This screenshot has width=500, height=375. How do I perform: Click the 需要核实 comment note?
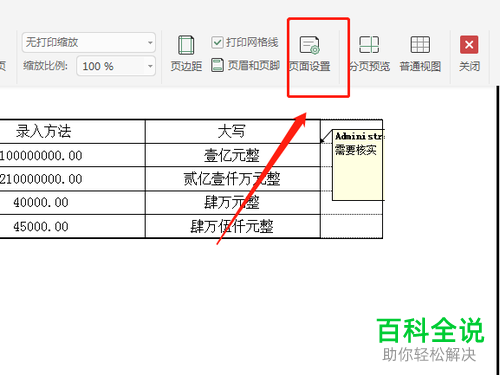click(x=358, y=165)
